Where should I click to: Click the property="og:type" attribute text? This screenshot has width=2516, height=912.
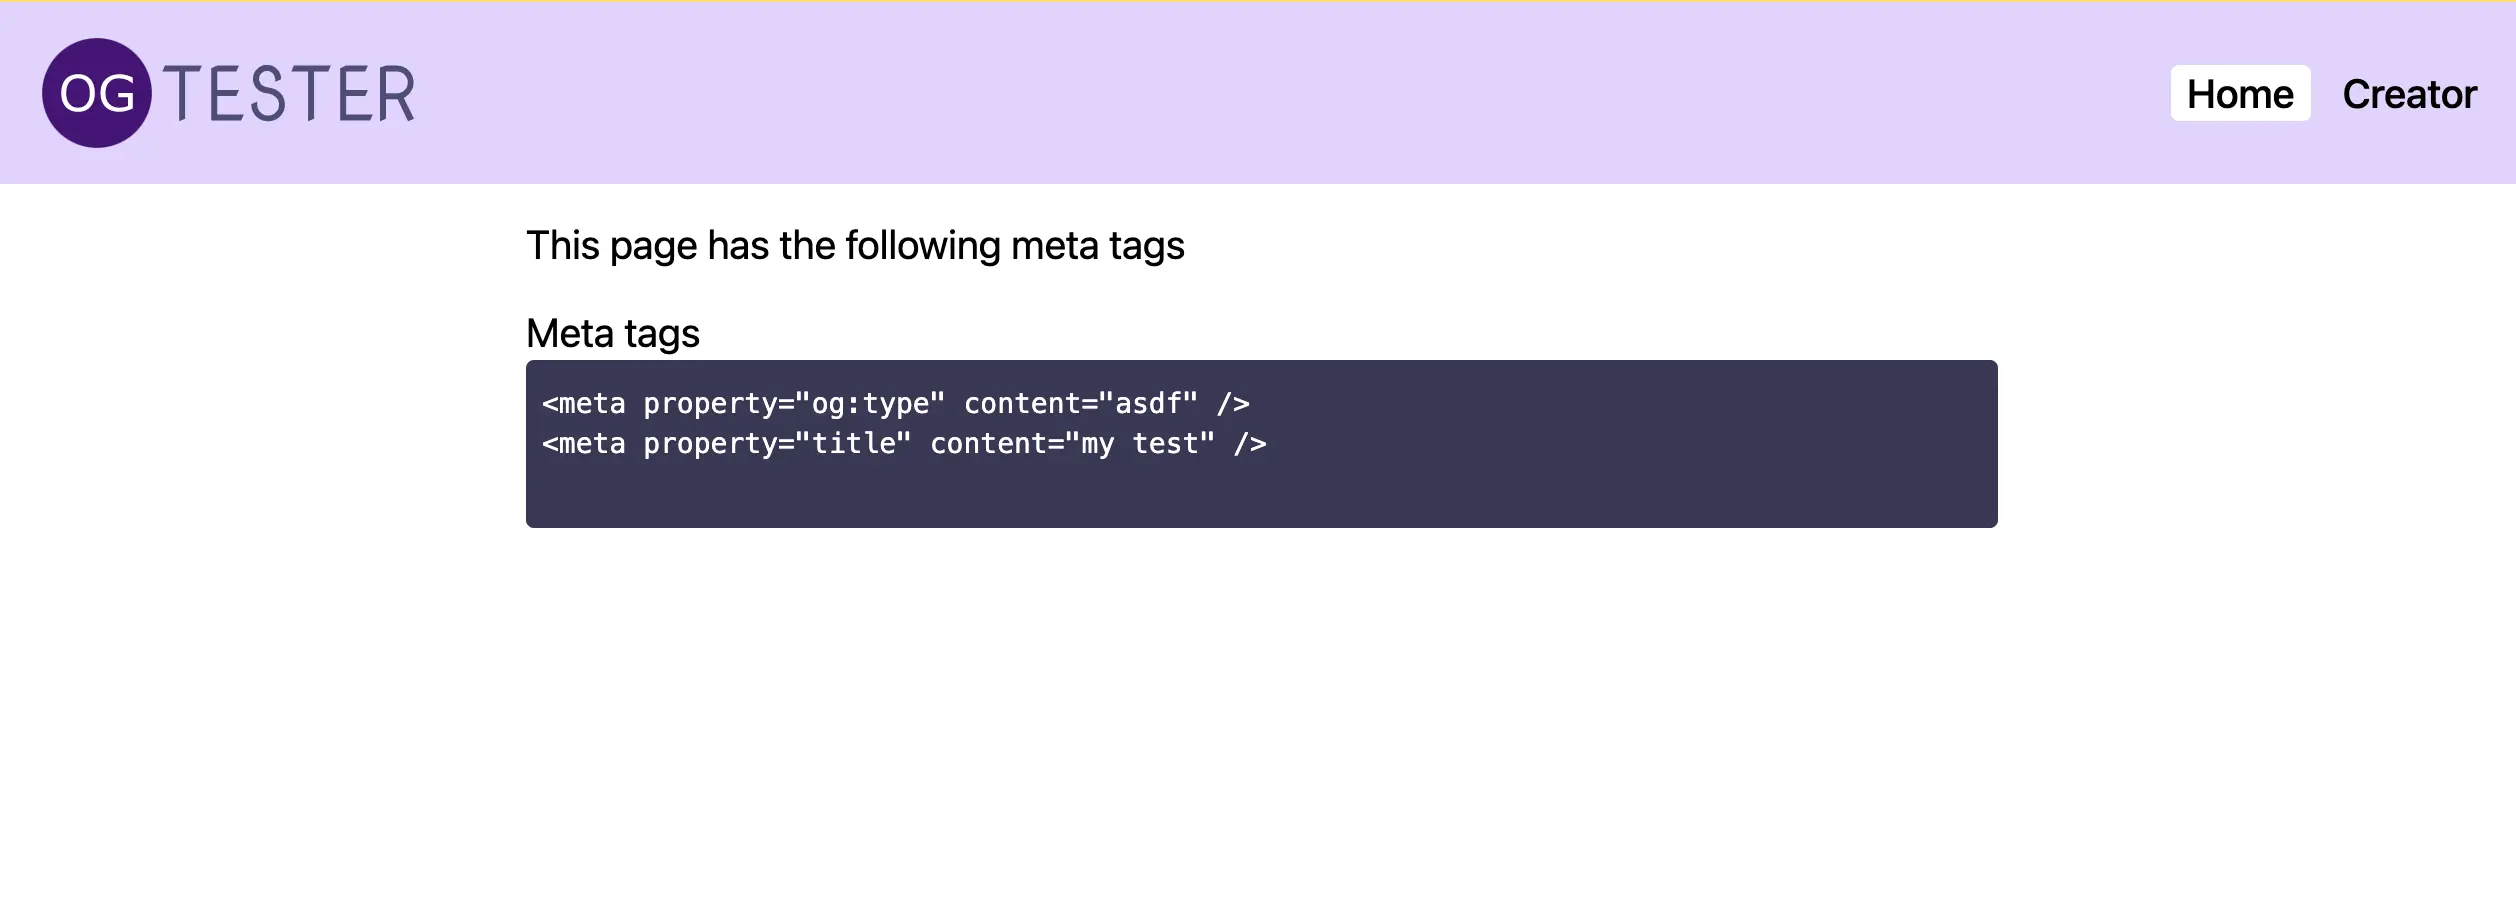(x=794, y=404)
